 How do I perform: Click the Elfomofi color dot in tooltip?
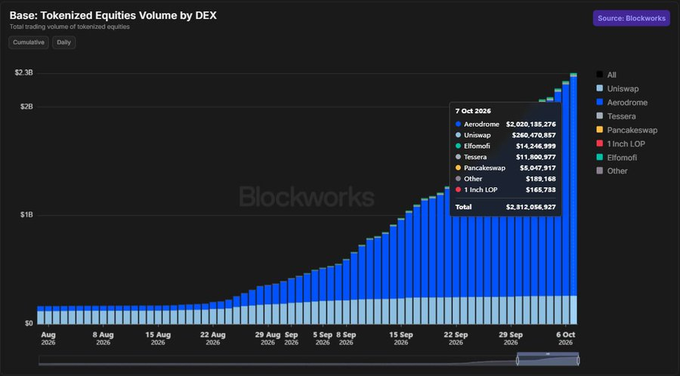(x=458, y=146)
